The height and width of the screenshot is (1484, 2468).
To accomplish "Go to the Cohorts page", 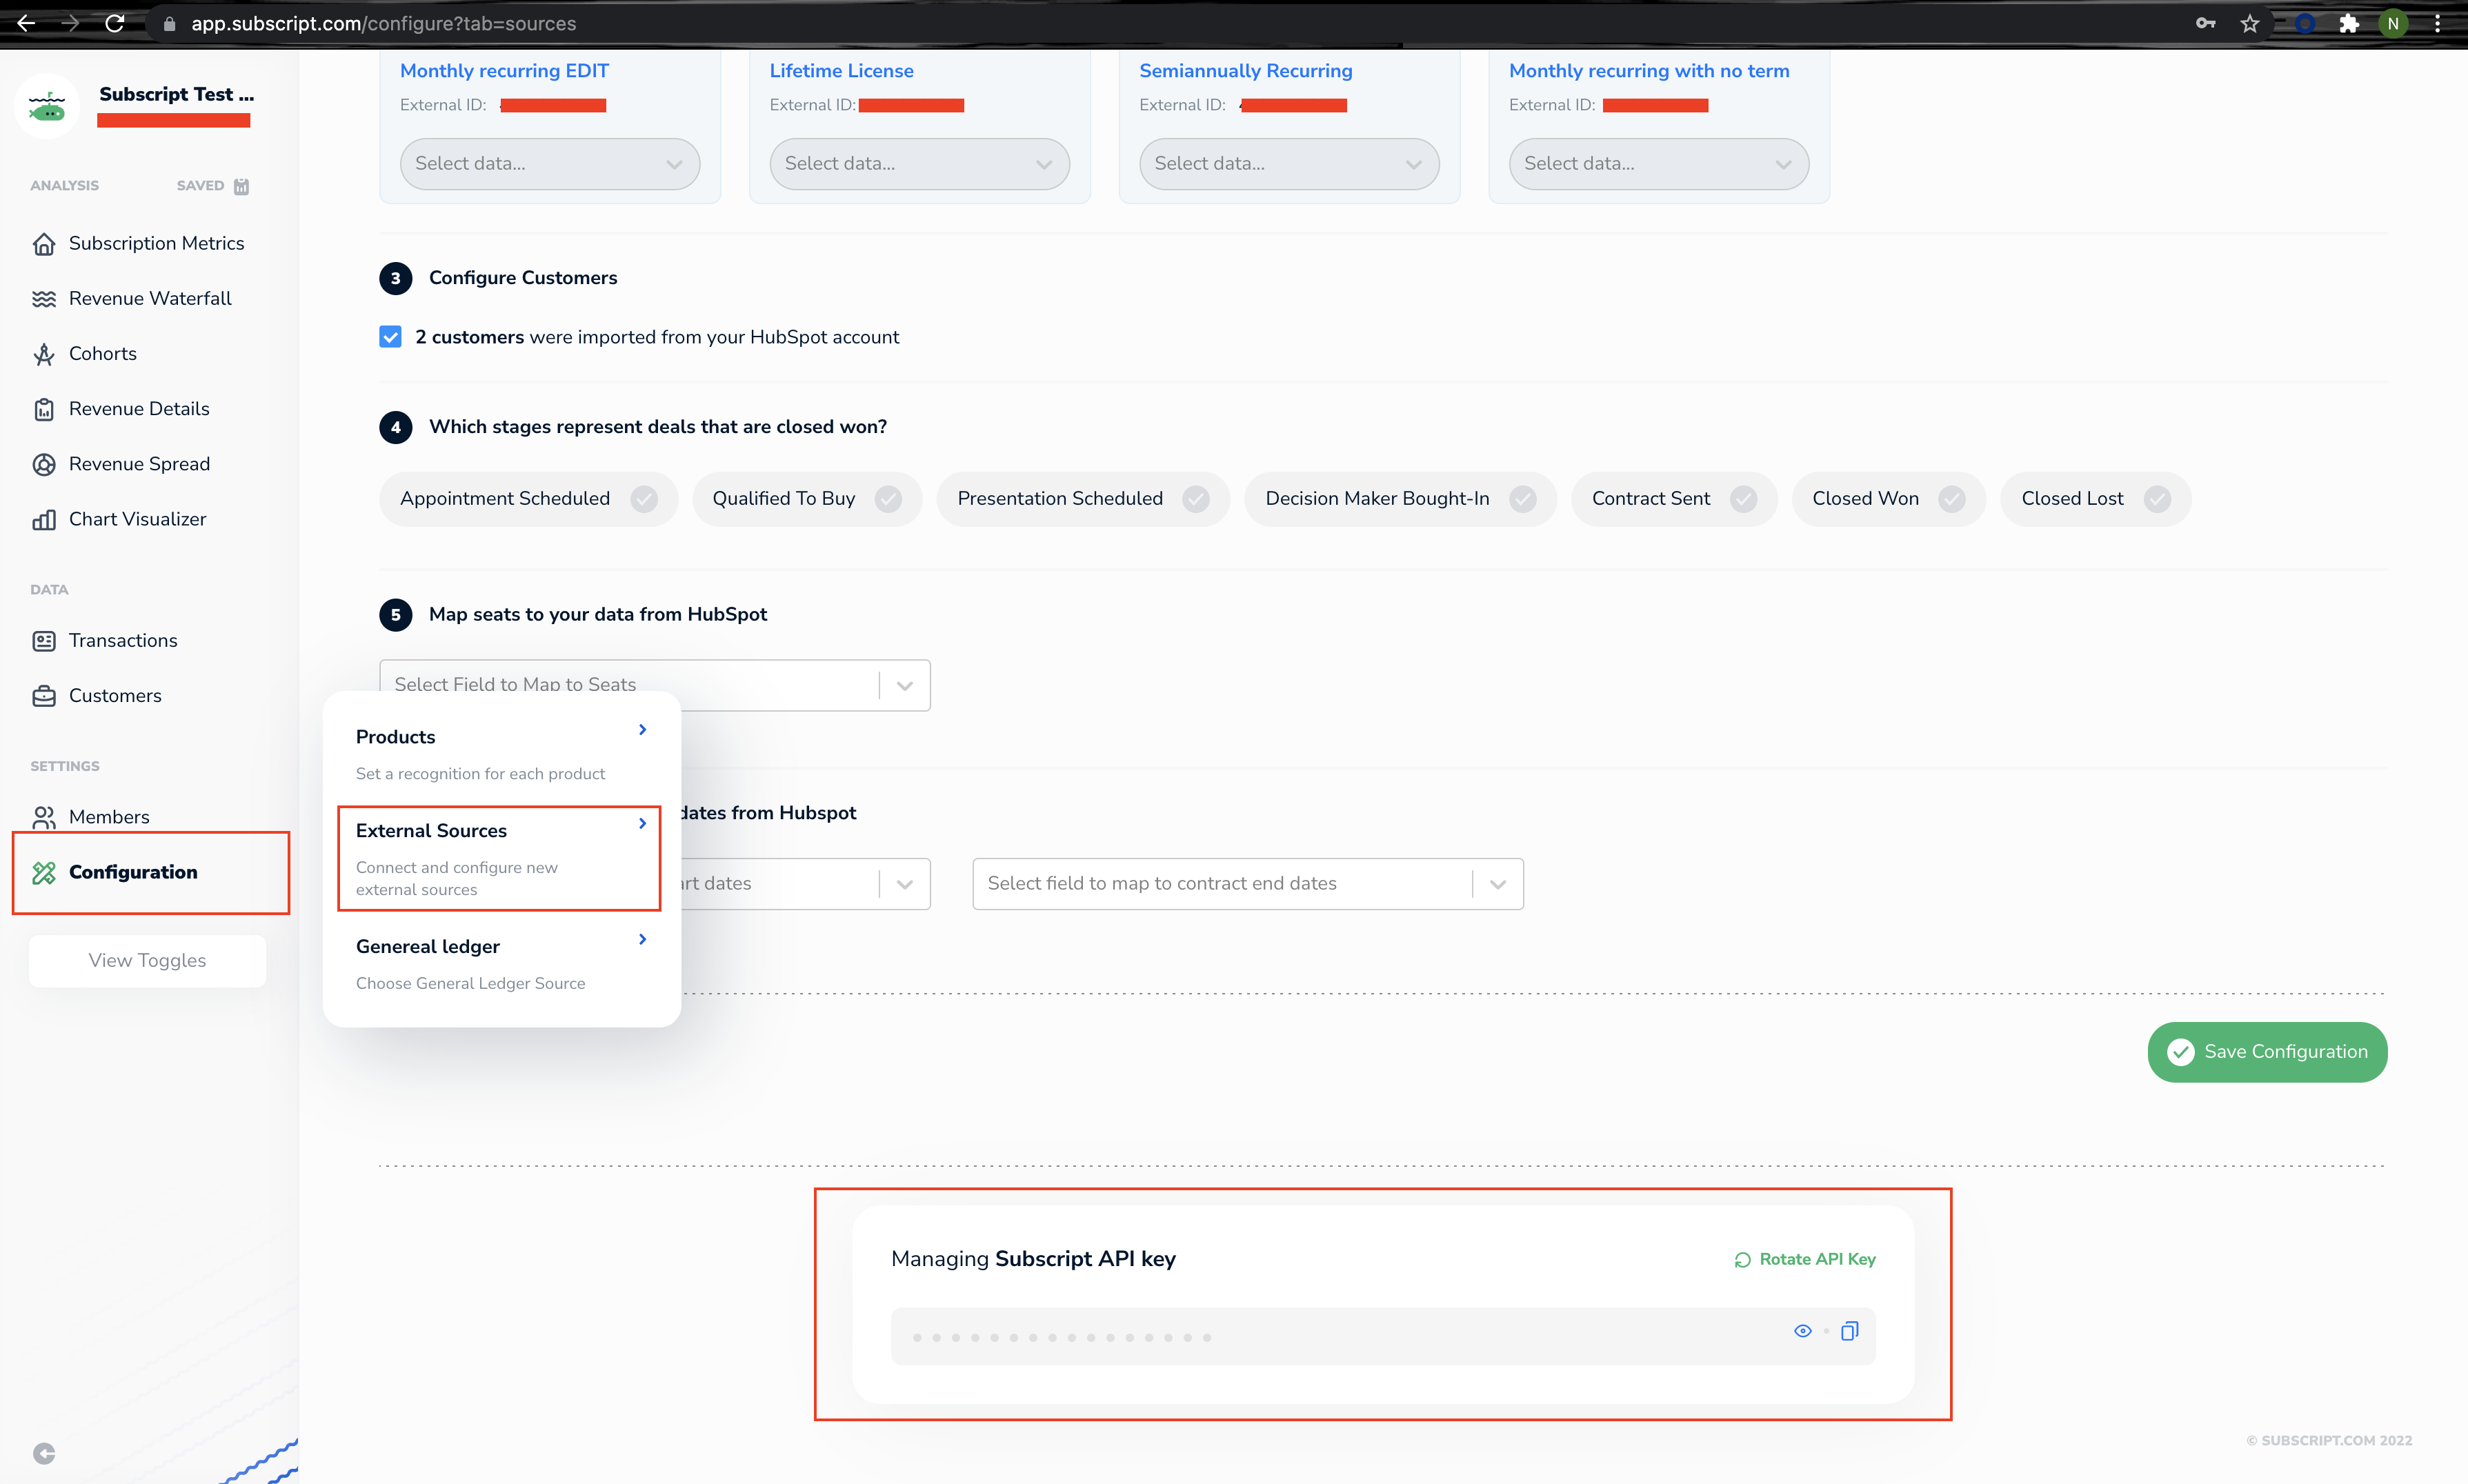I will tap(103, 354).
